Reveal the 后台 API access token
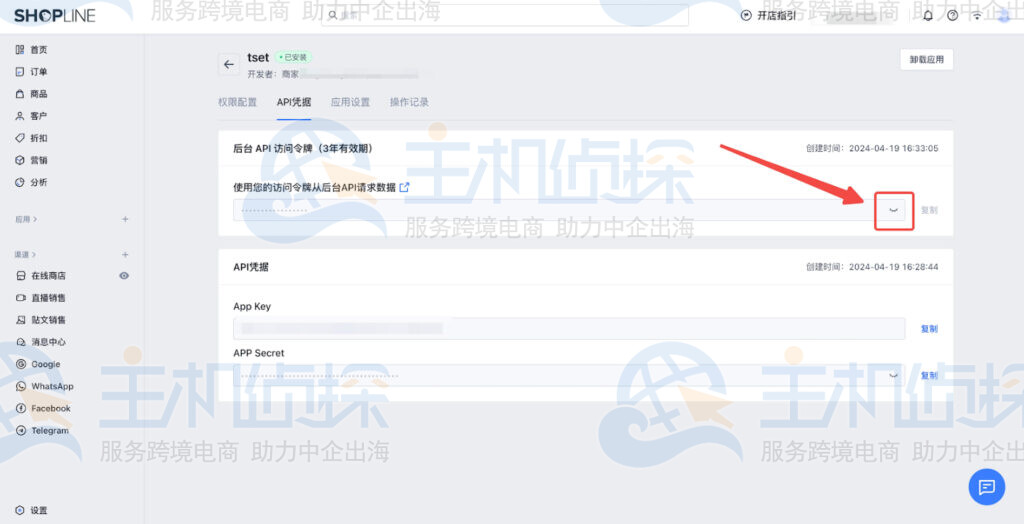 [x=893, y=210]
